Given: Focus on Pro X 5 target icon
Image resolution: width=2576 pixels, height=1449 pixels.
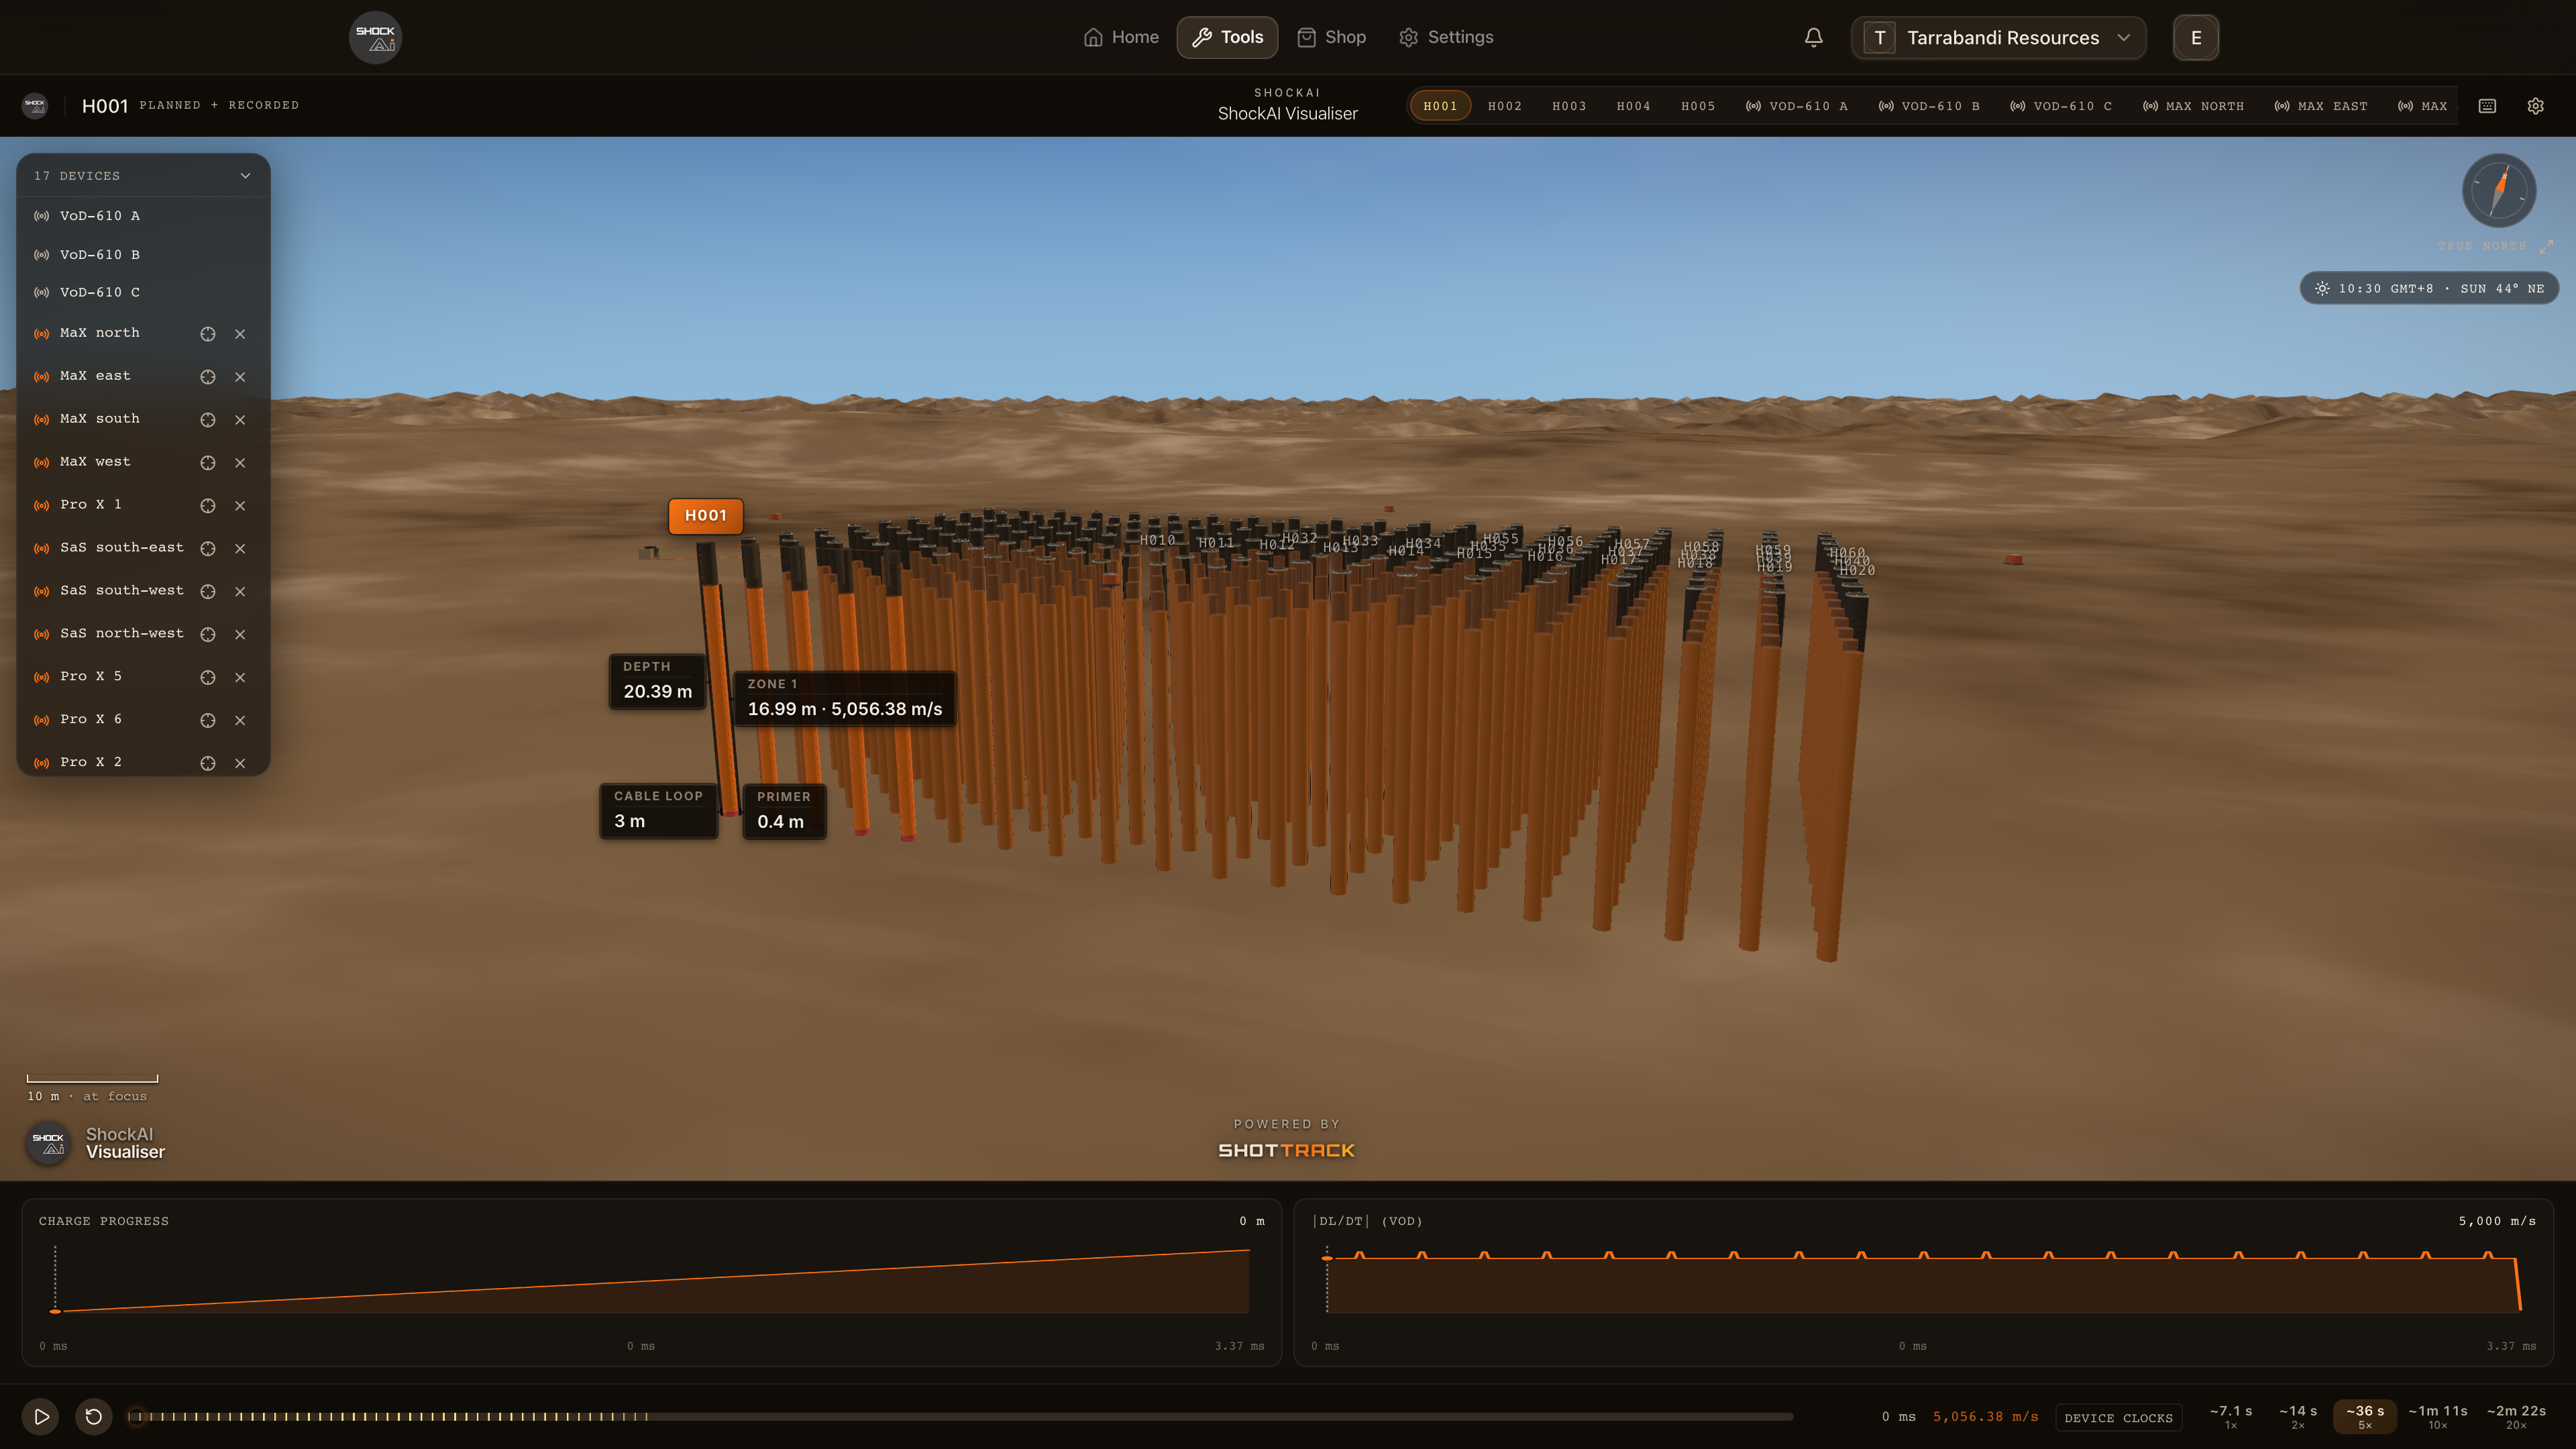Looking at the screenshot, I should [208, 678].
